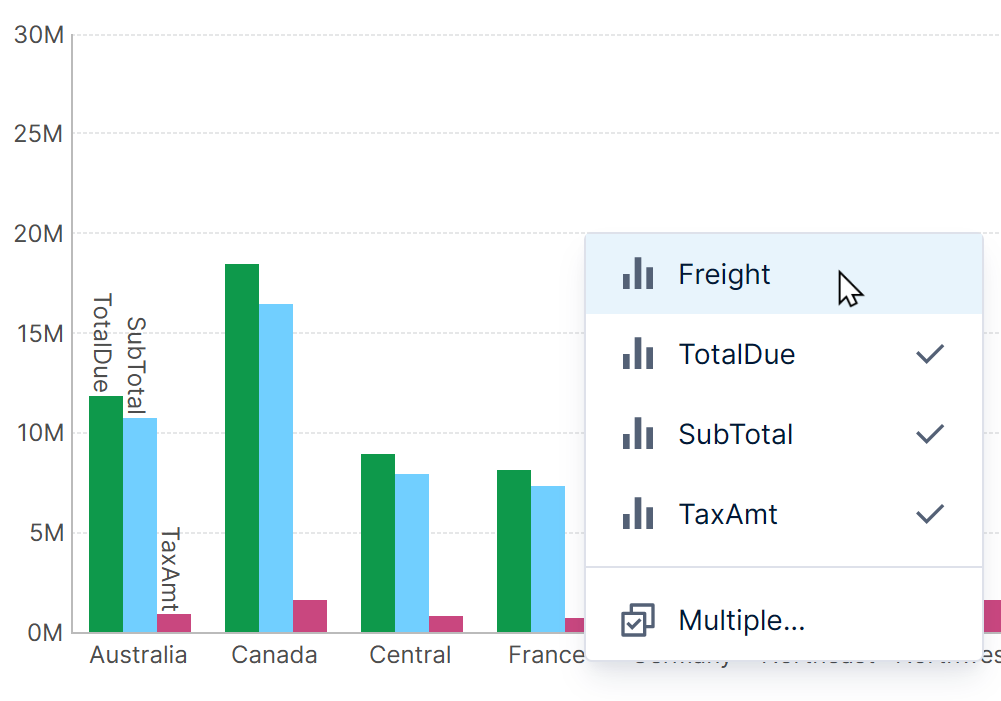Screen dimensions: 1001x701
Task: Click the pink Australia TaxAmt bar
Action: [173, 623]
